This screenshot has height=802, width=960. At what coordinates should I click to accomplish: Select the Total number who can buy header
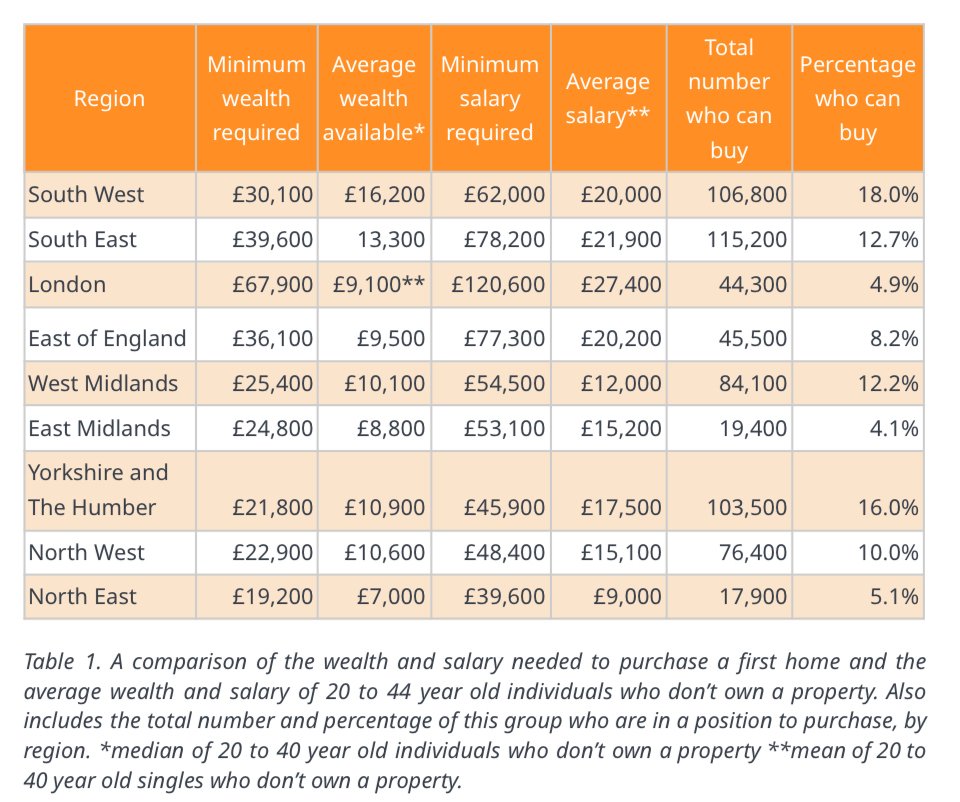click(x=728, y=99)
